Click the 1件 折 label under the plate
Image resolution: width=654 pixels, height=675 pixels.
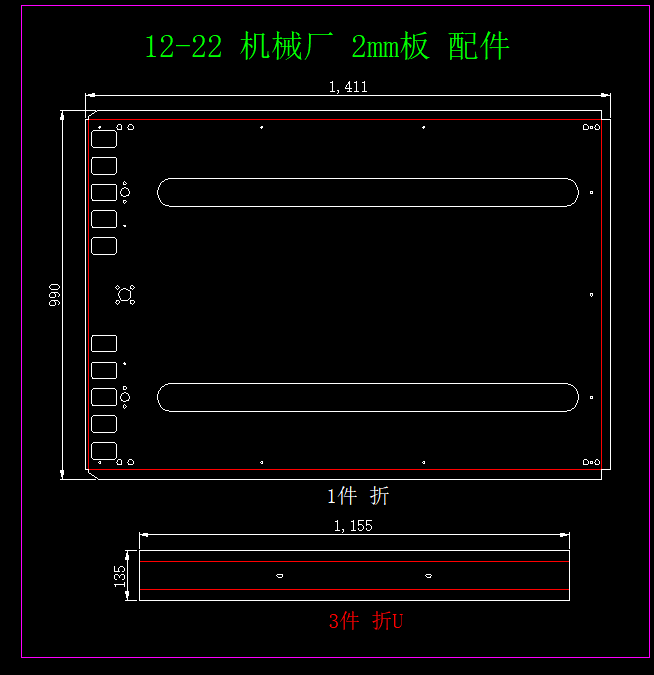358,495
